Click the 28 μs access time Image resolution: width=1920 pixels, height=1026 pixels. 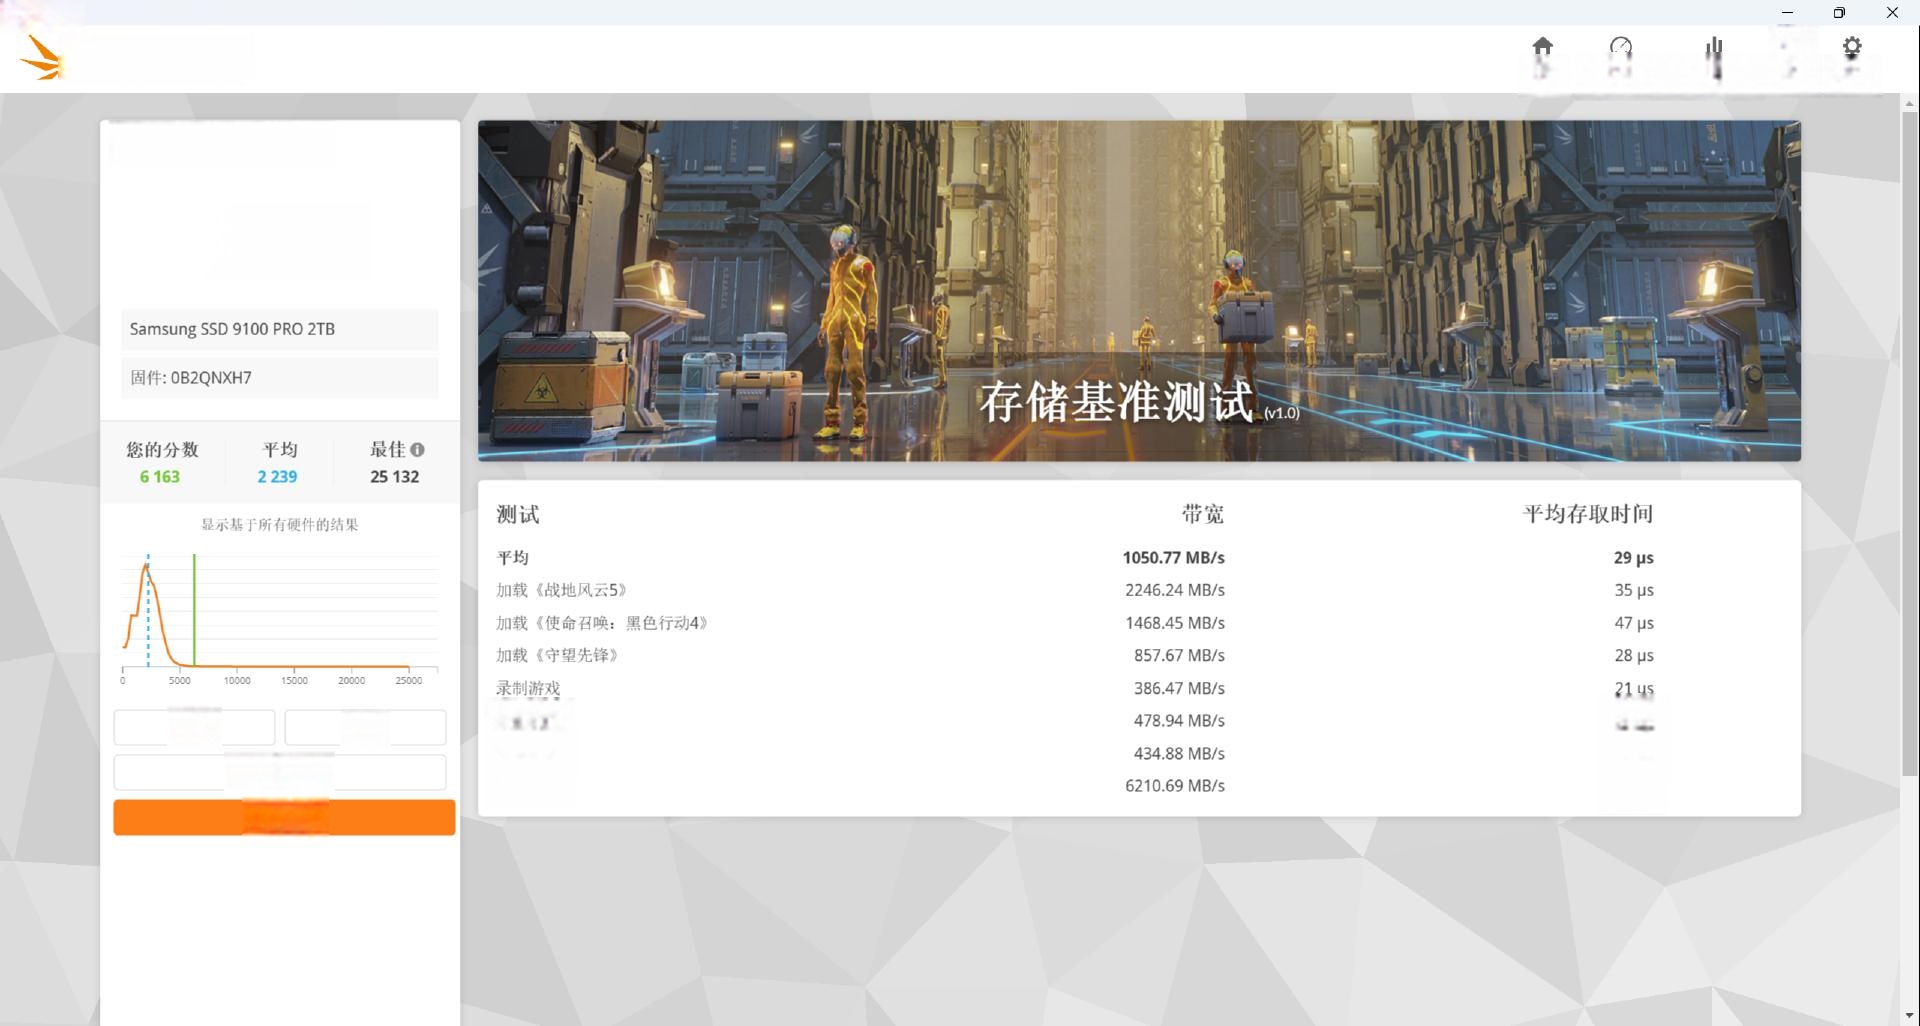[x=1634, y=655]
